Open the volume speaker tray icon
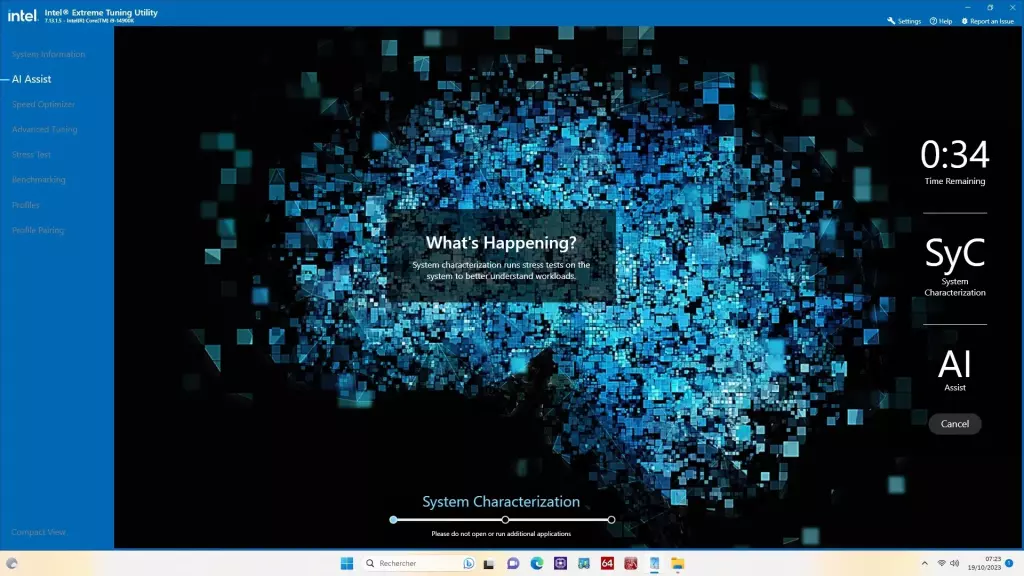The image size is (1024, 576). pyautogui.click(x=955, y=563)
